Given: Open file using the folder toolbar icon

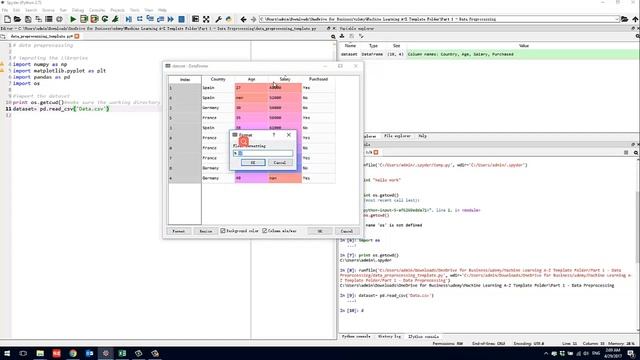Looking at the screenshot, I should 17,19.
